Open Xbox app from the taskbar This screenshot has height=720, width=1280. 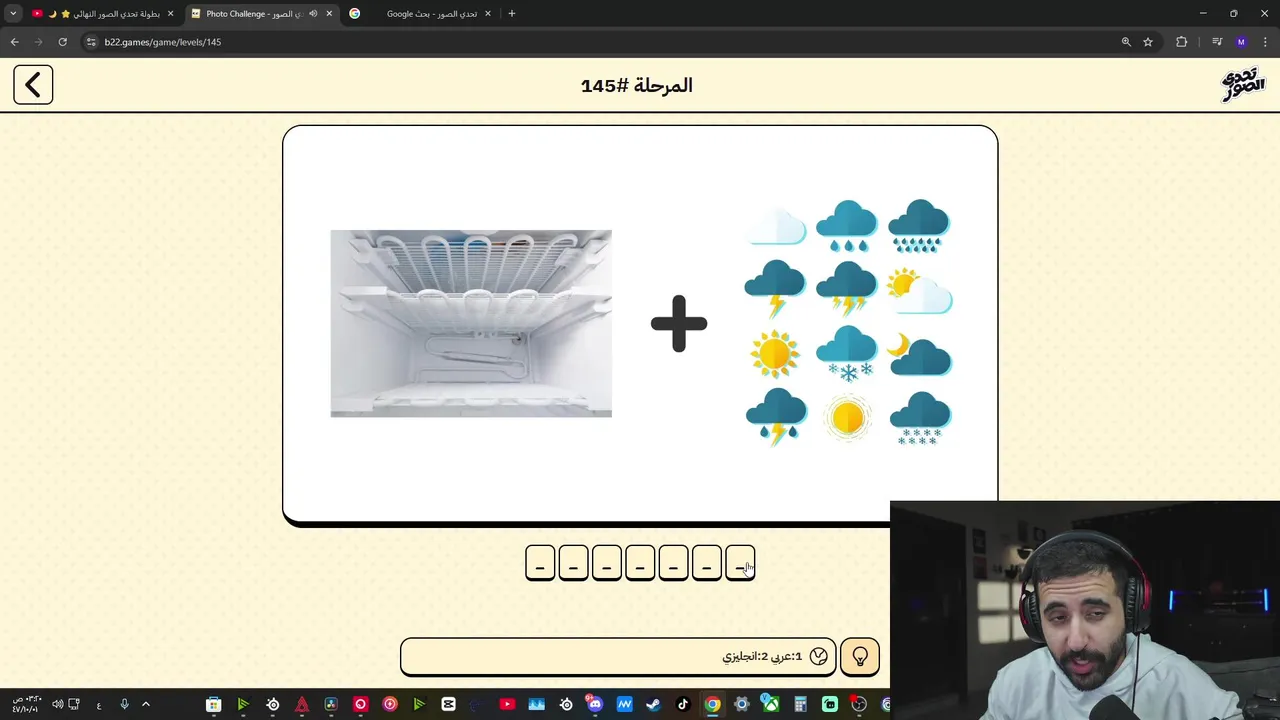pyautogui.click(x=771, y=705)
